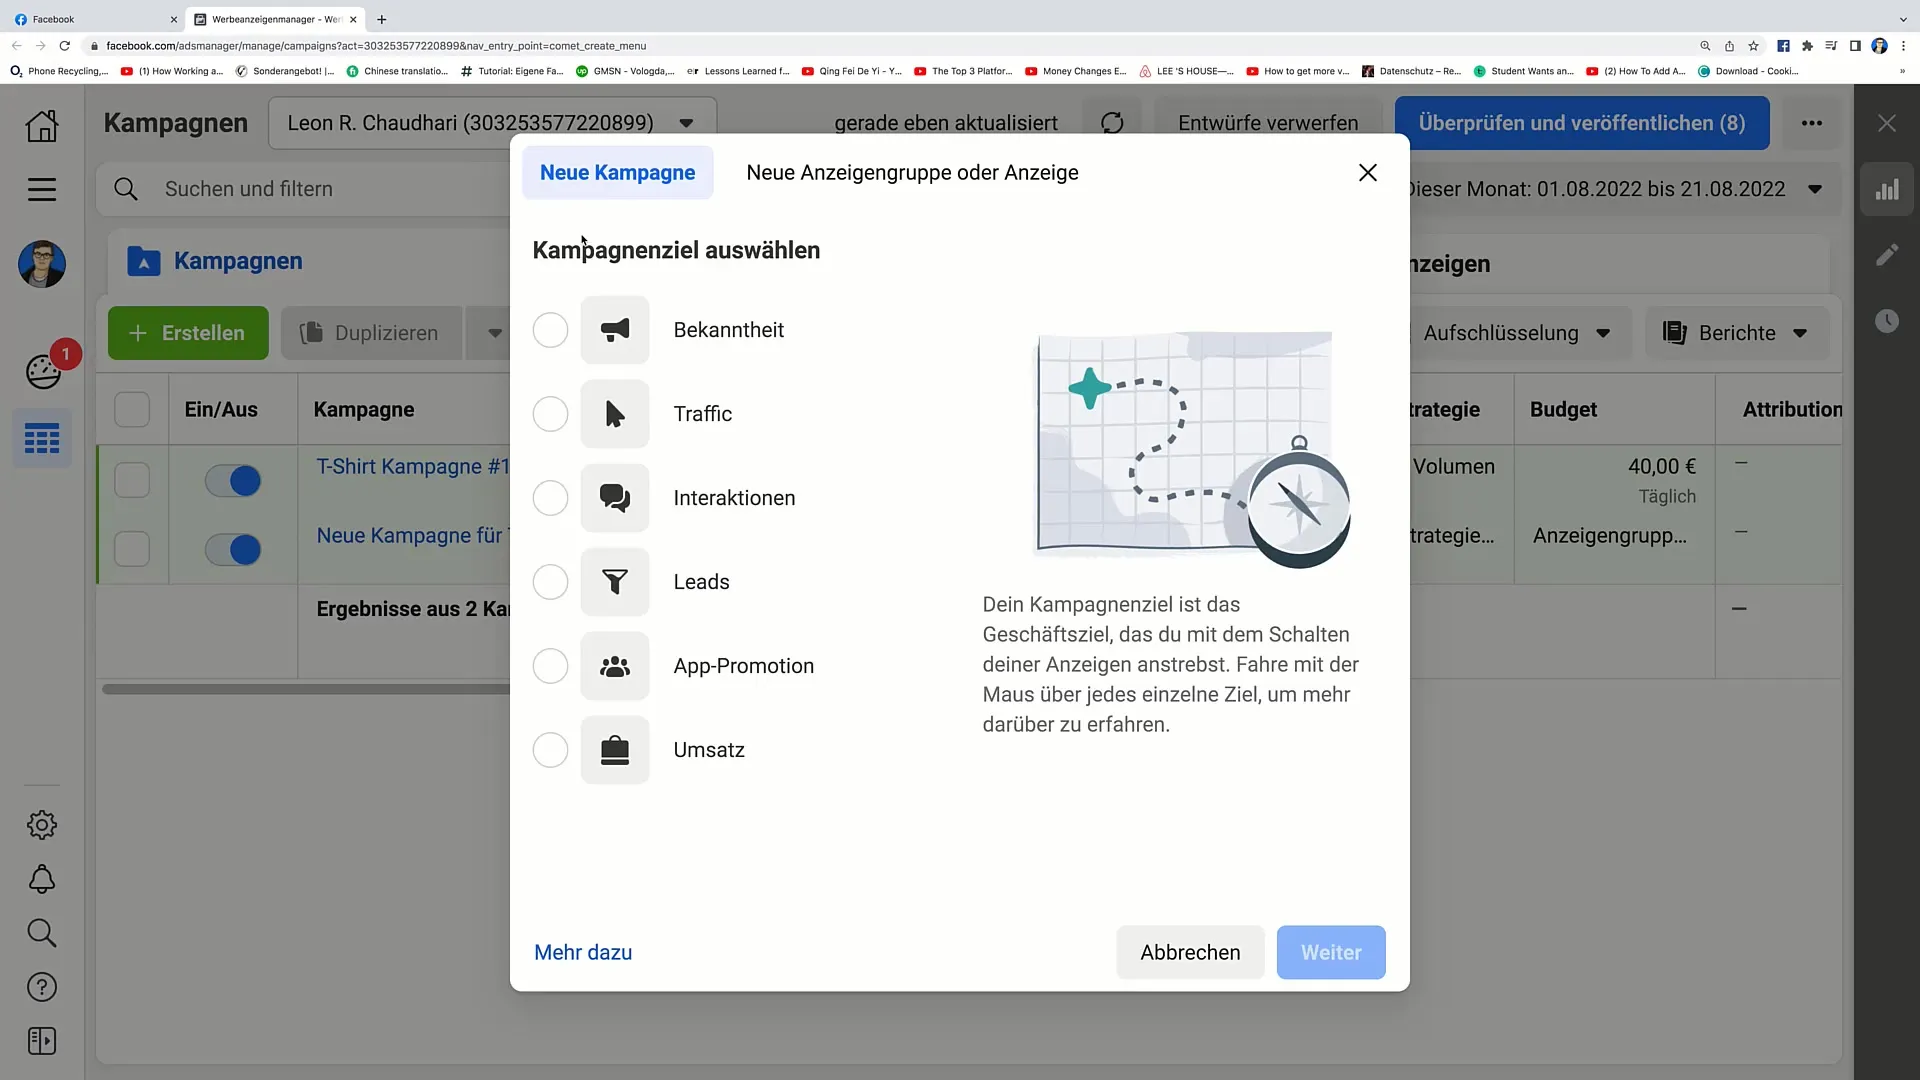Open the history clock icon in right panel
1920x1080 pixels.
tap(1887, 321)
